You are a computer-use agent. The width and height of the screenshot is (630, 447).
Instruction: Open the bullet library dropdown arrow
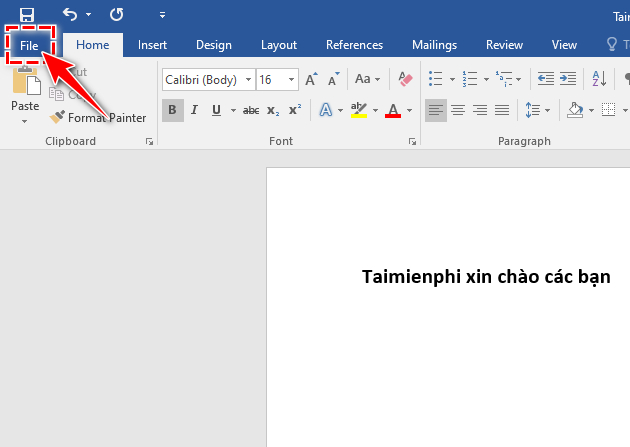tap(452, 79)
